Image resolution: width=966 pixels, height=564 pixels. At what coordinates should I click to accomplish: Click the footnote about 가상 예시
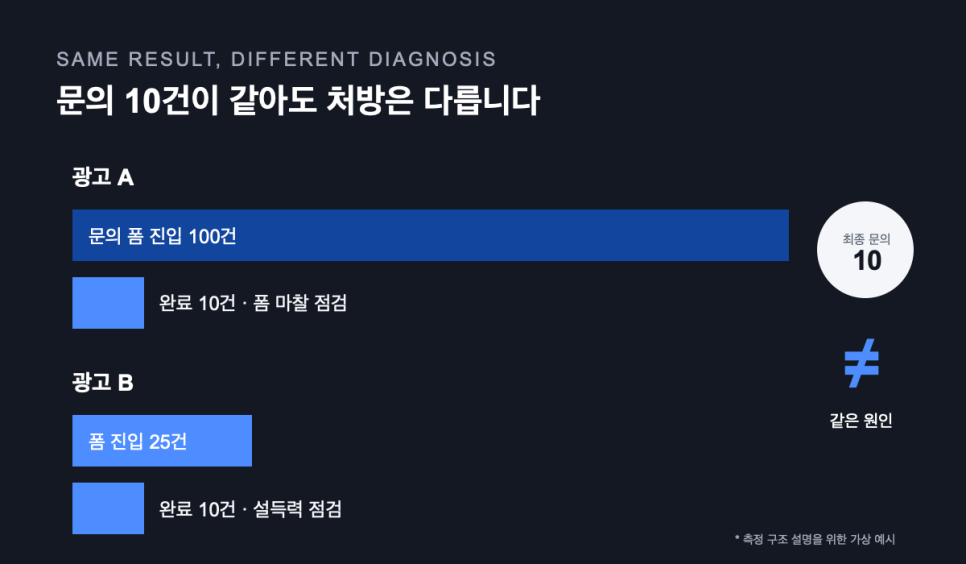814,539
